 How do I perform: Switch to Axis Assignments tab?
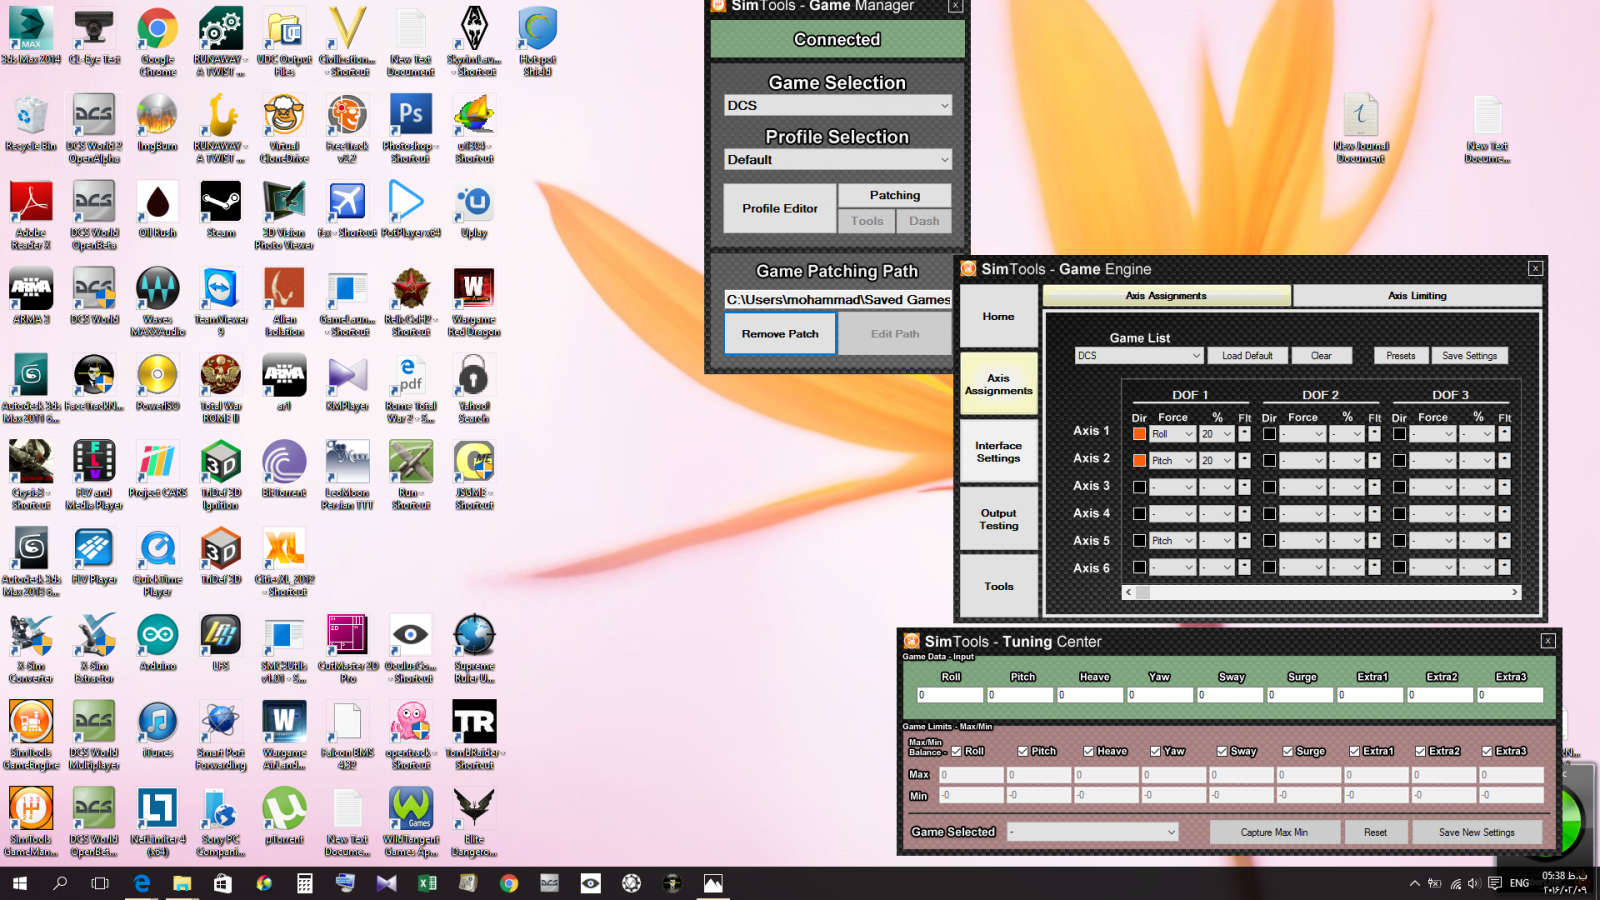pyautogui.click(x=1166, y=296)
